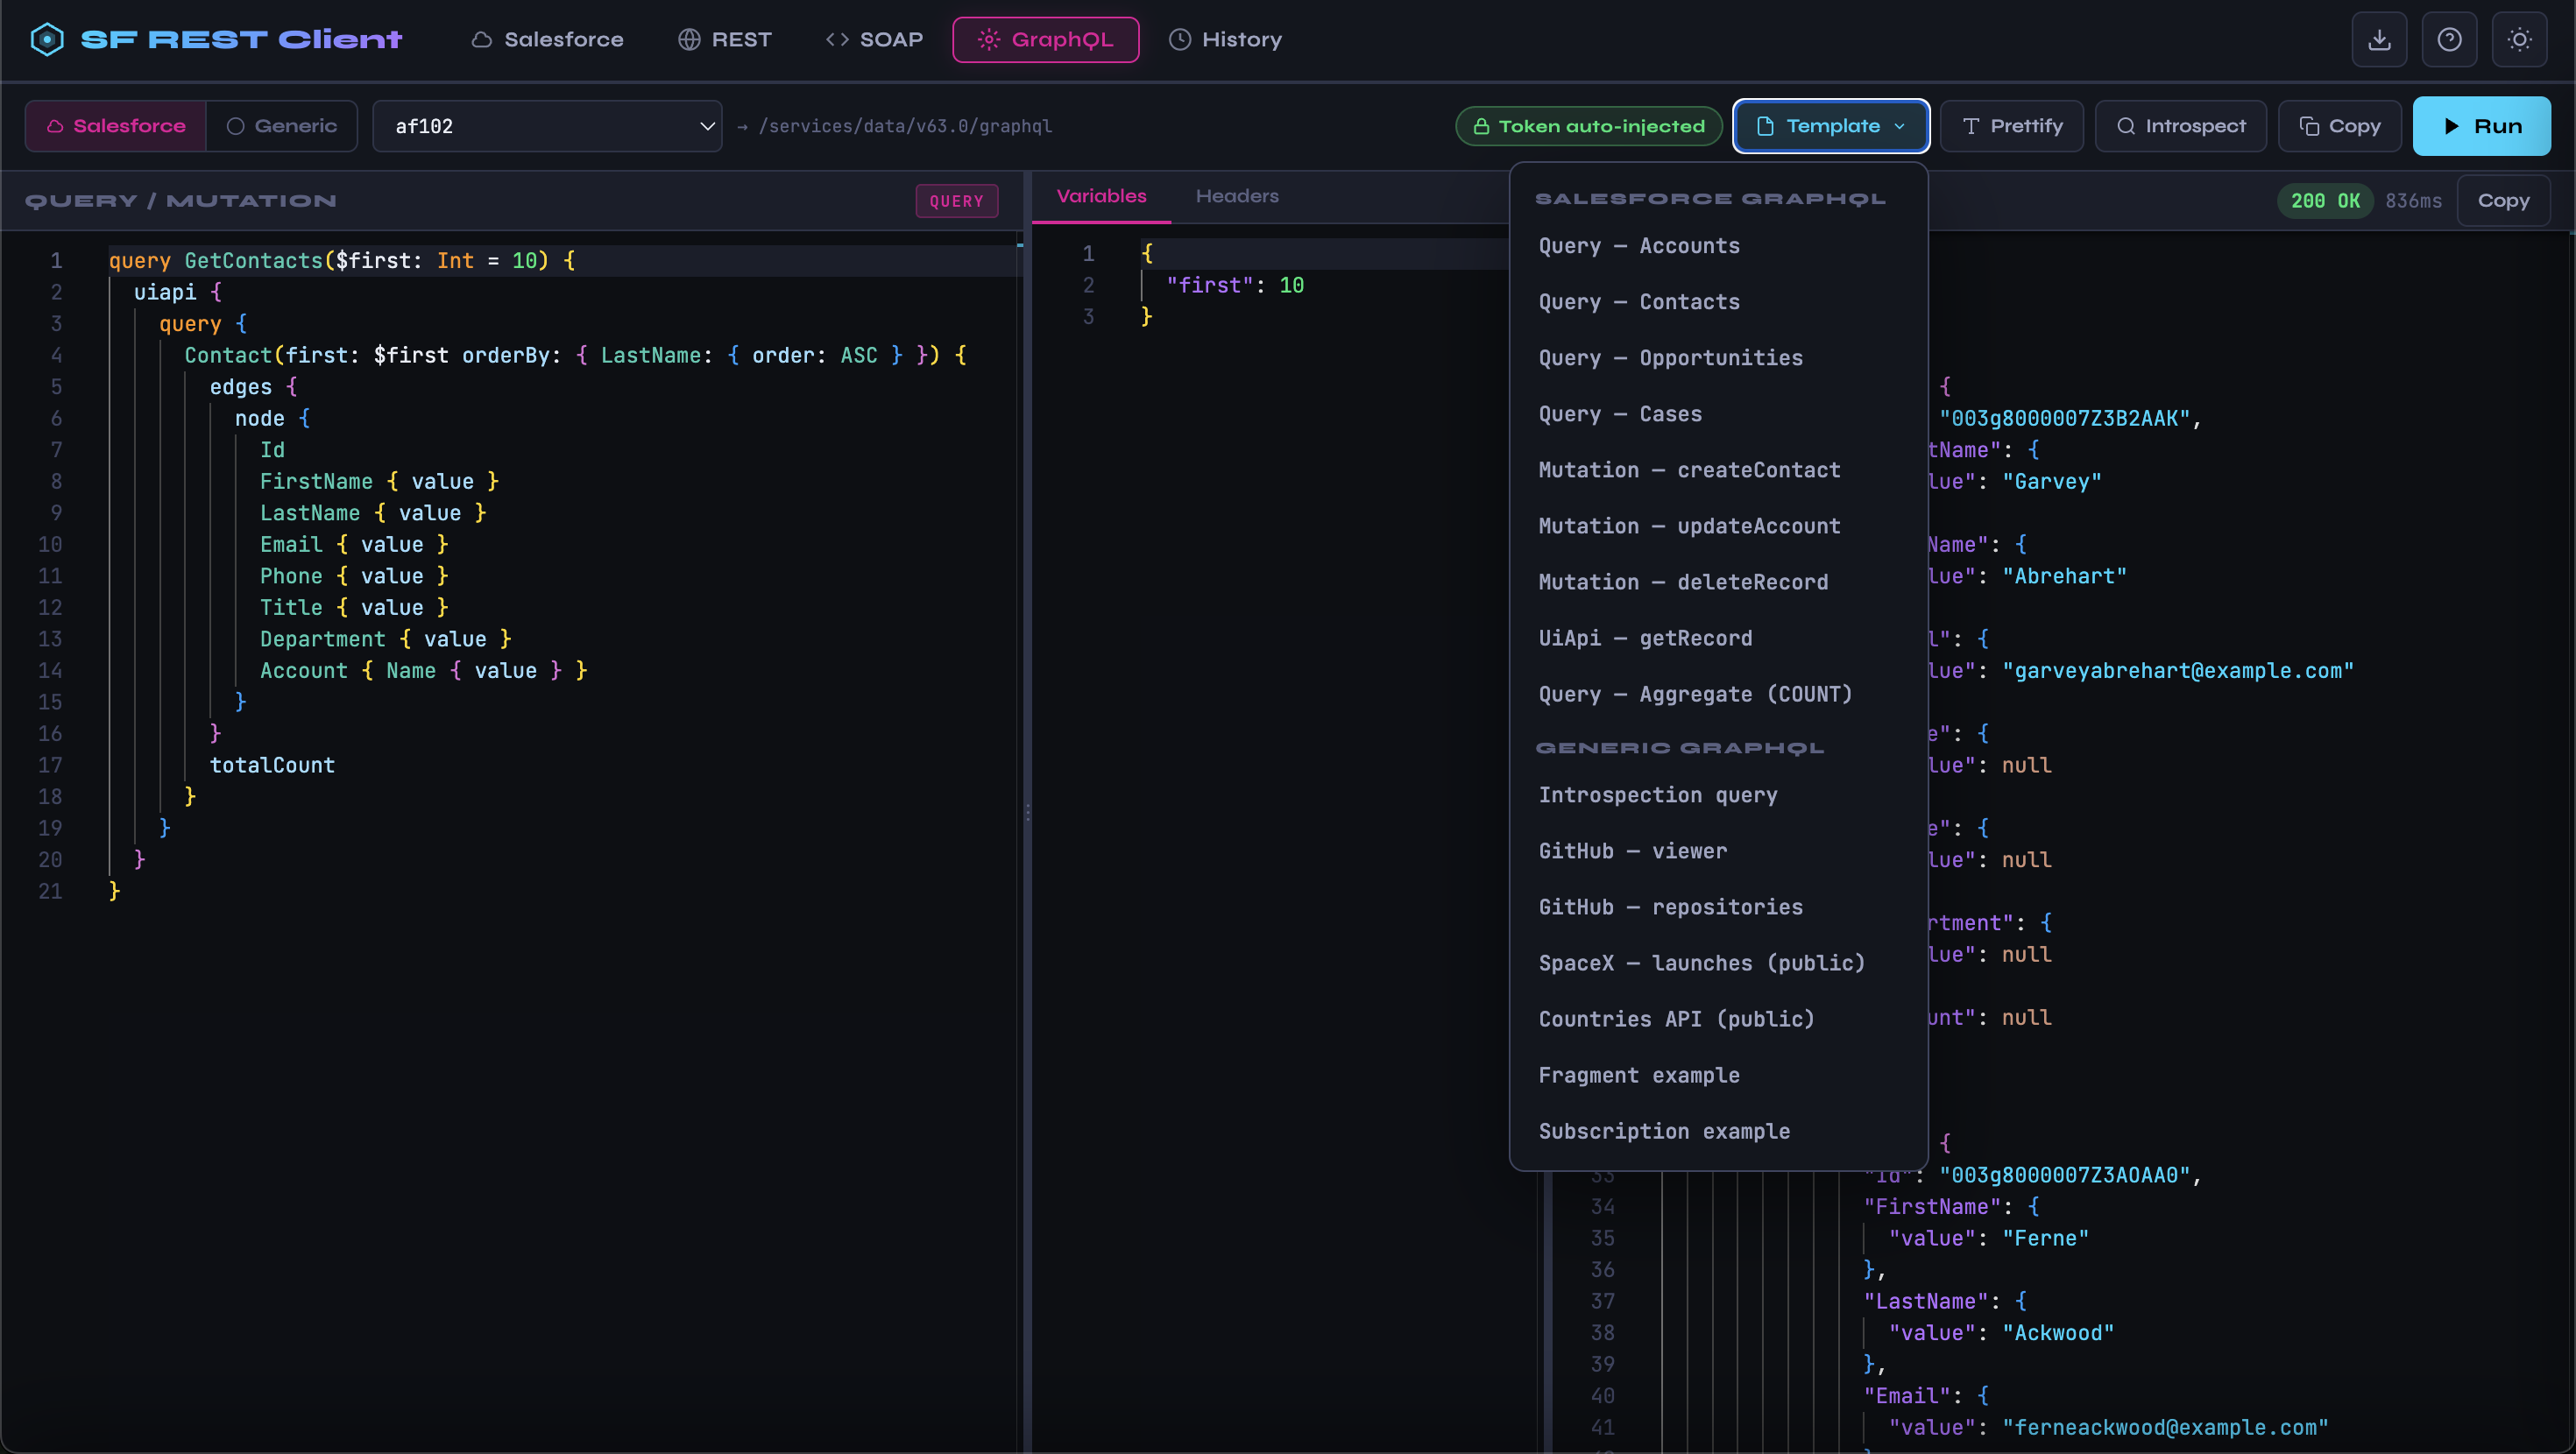Click the text icon on Prettify button
Viewport: 2576px width, 1454px height.
[1971, 126]
